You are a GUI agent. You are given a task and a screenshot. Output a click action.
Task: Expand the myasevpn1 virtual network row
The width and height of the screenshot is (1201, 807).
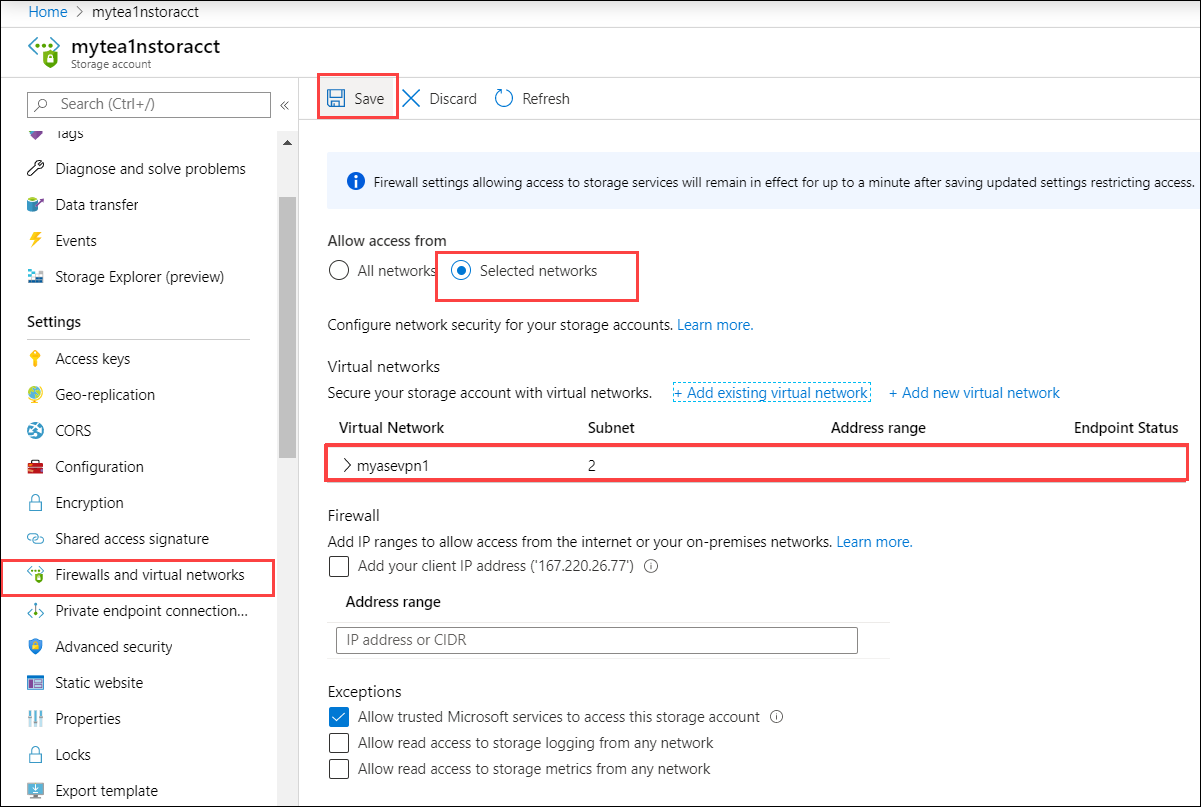tap(347, 465)
